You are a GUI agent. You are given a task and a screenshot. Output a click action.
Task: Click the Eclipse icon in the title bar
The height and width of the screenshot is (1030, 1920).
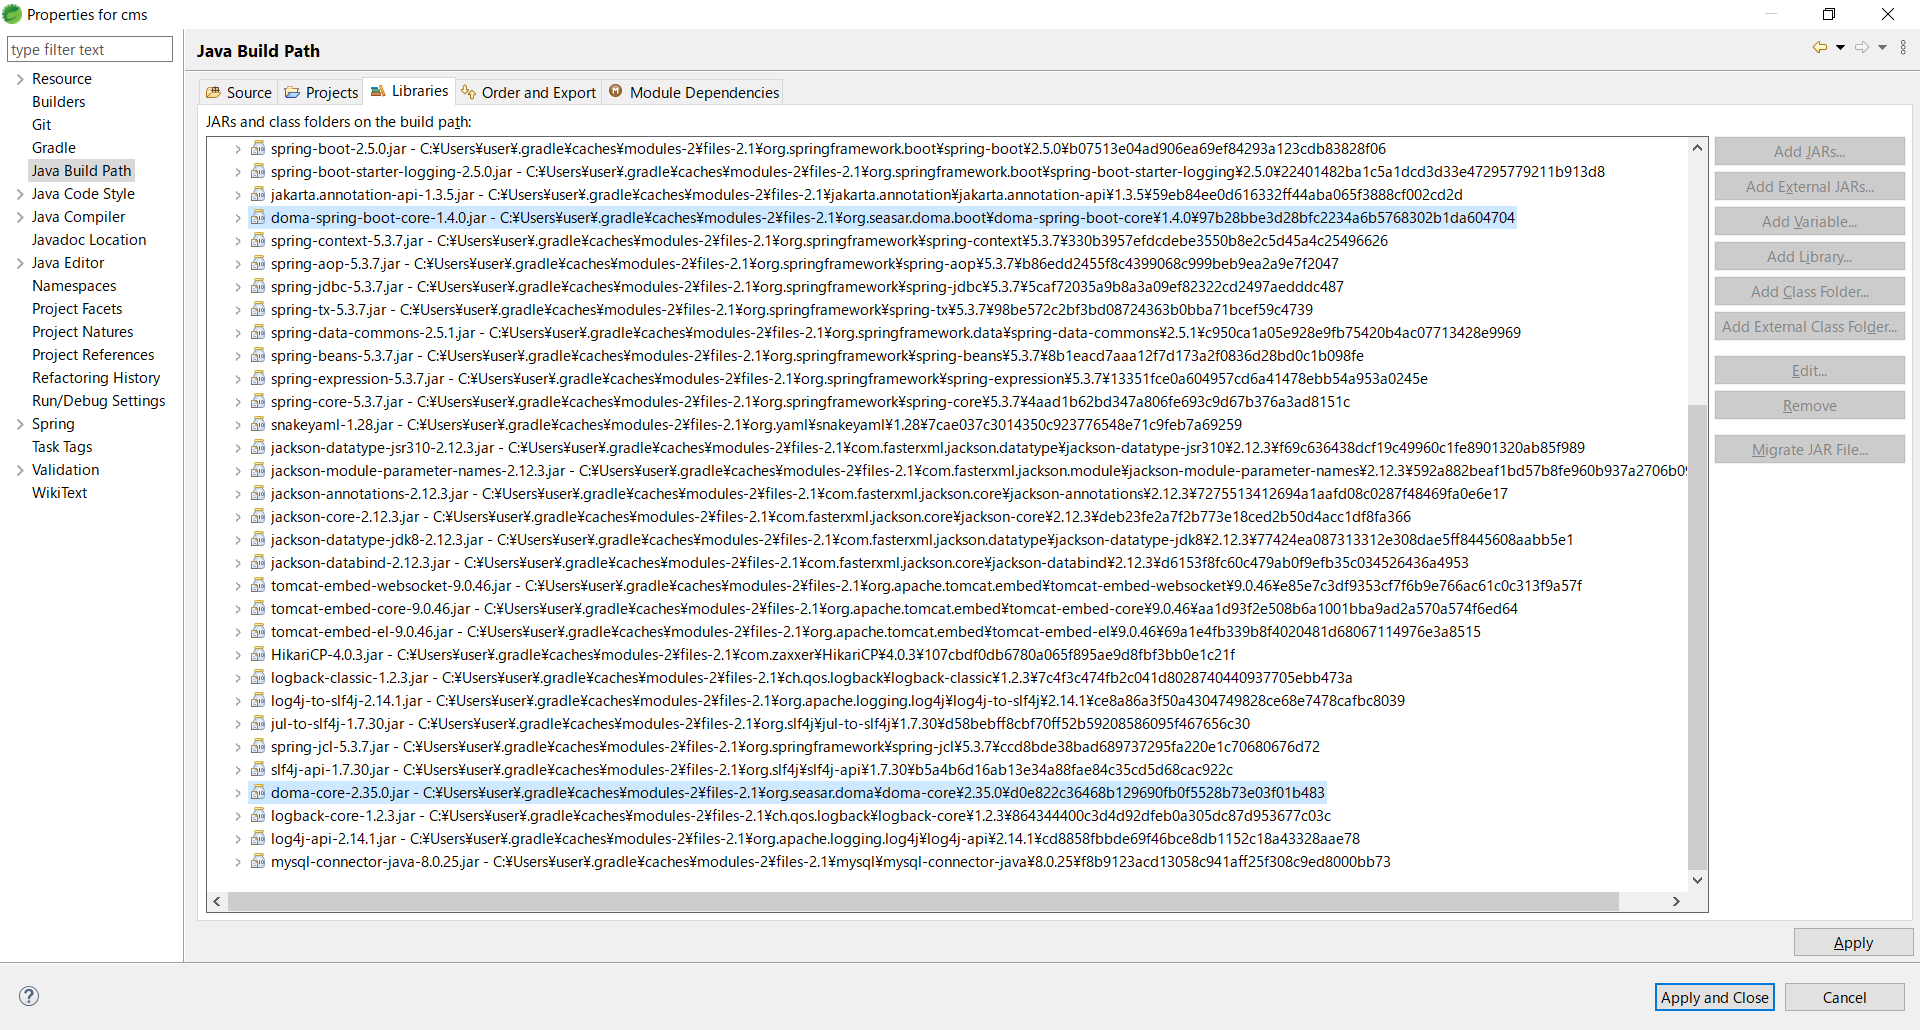click(x=12, y=14)
